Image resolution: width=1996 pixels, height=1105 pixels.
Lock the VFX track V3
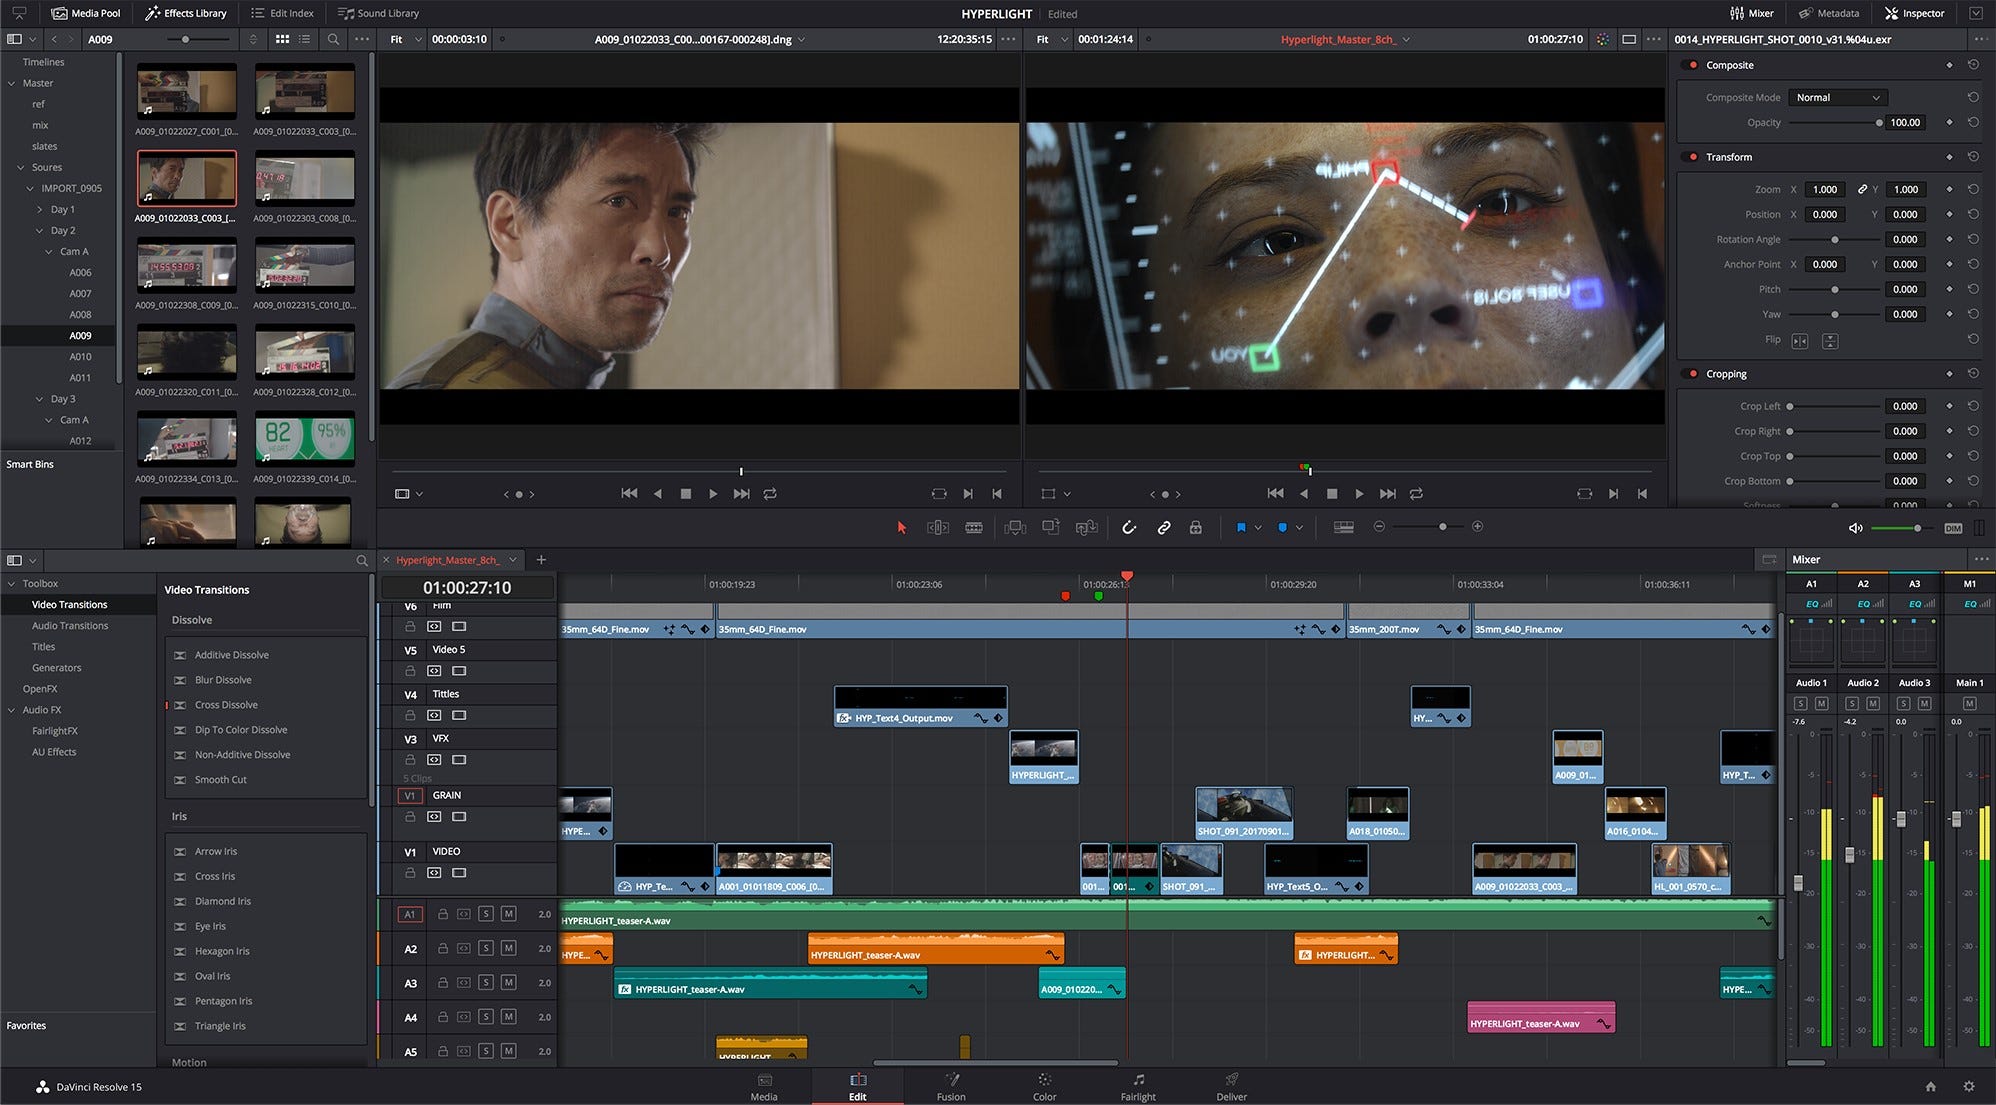[x=410, y=760]
